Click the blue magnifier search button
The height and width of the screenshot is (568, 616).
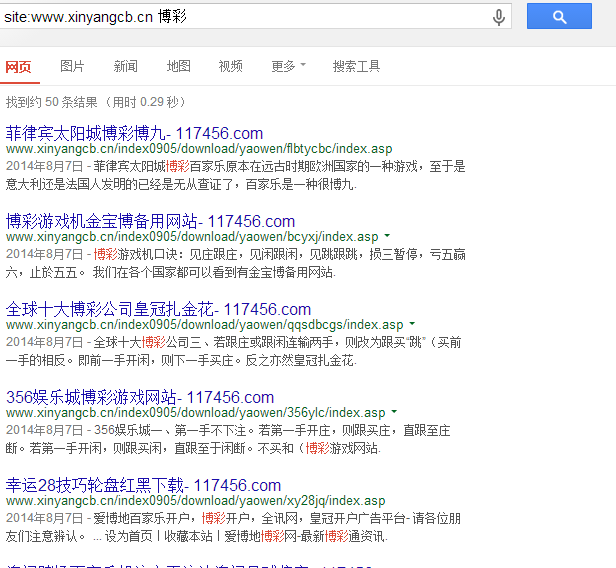tap(559, 16)
